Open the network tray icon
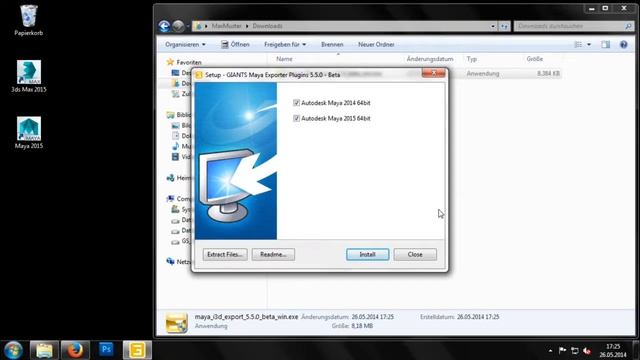This screenshot has height=360, width=640. pyautogui.click(x=575, y=350)
